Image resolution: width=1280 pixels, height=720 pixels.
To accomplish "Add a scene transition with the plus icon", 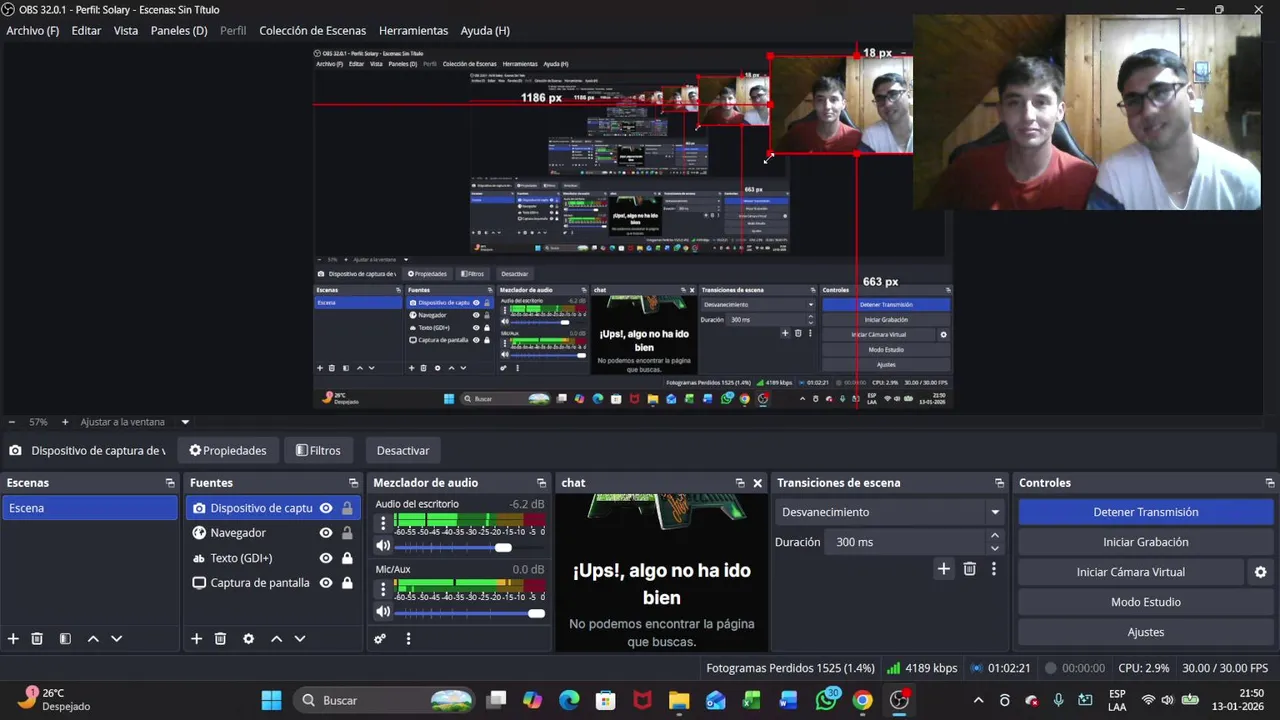I will (943, 568).
